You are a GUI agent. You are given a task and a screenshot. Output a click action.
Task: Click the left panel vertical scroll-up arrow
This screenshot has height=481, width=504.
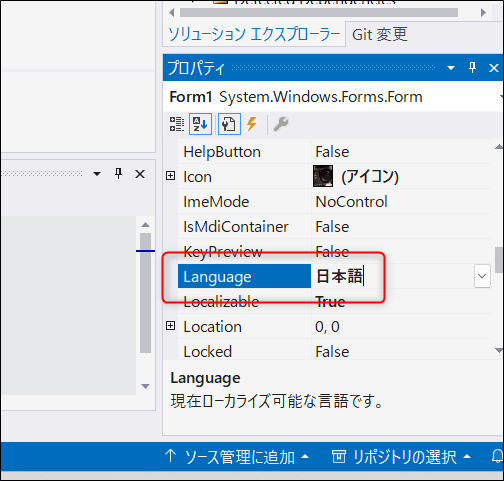click(145, 225)
